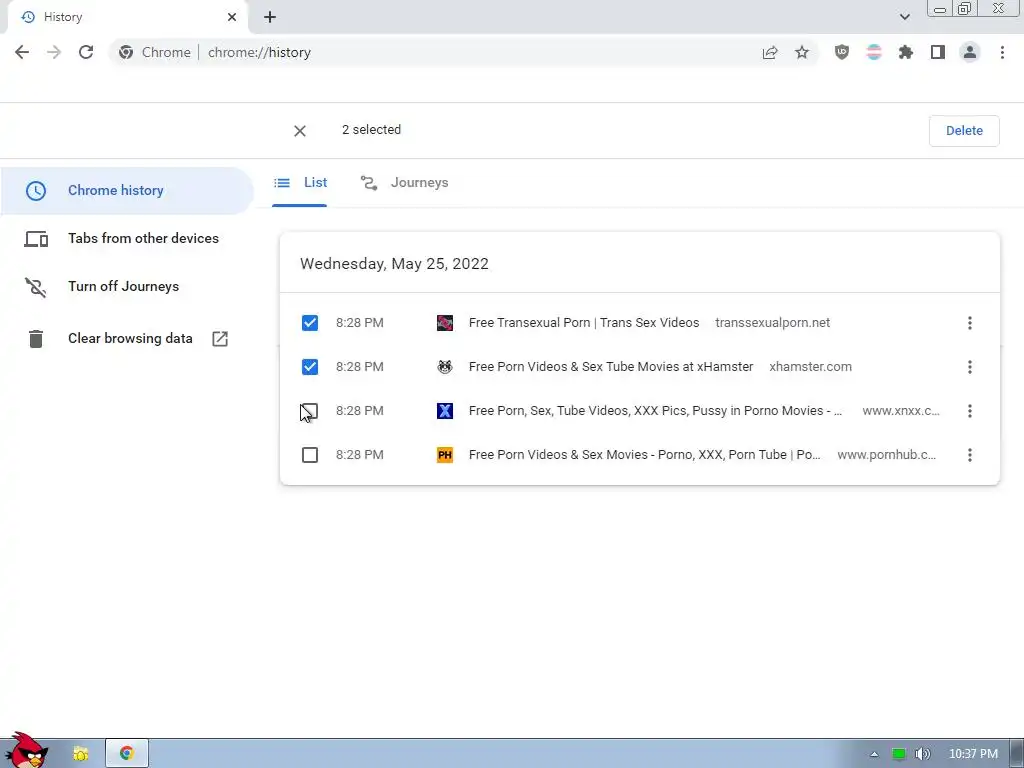
Task: Open the pinned folder app in the taskbar
Action: pos(80,754)
